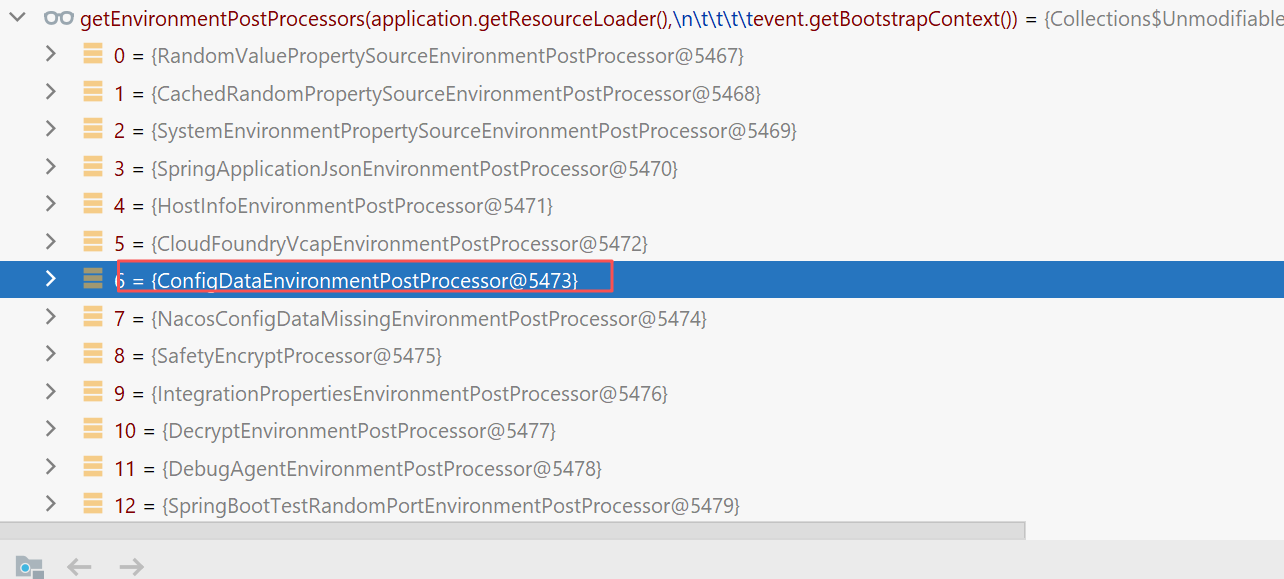Image resolution: width=1284 pixels, height=579 pixels.
Task: Expand the SpringBootTestRandomPortEnvironmentPostProcessor entry
Action: click(51, 505)
